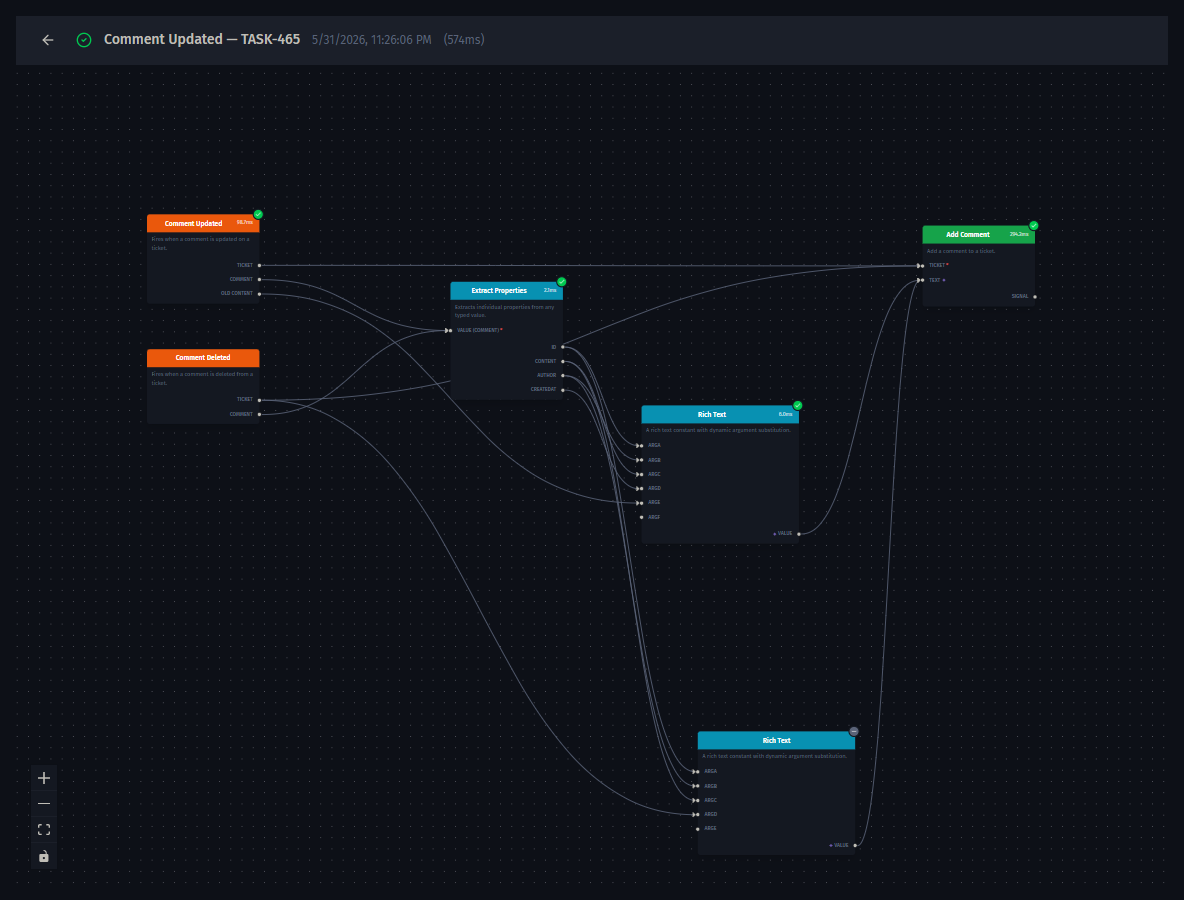Select the Comment Deleted node header
The image size is (1184, 900).
[x=203, y=358]
